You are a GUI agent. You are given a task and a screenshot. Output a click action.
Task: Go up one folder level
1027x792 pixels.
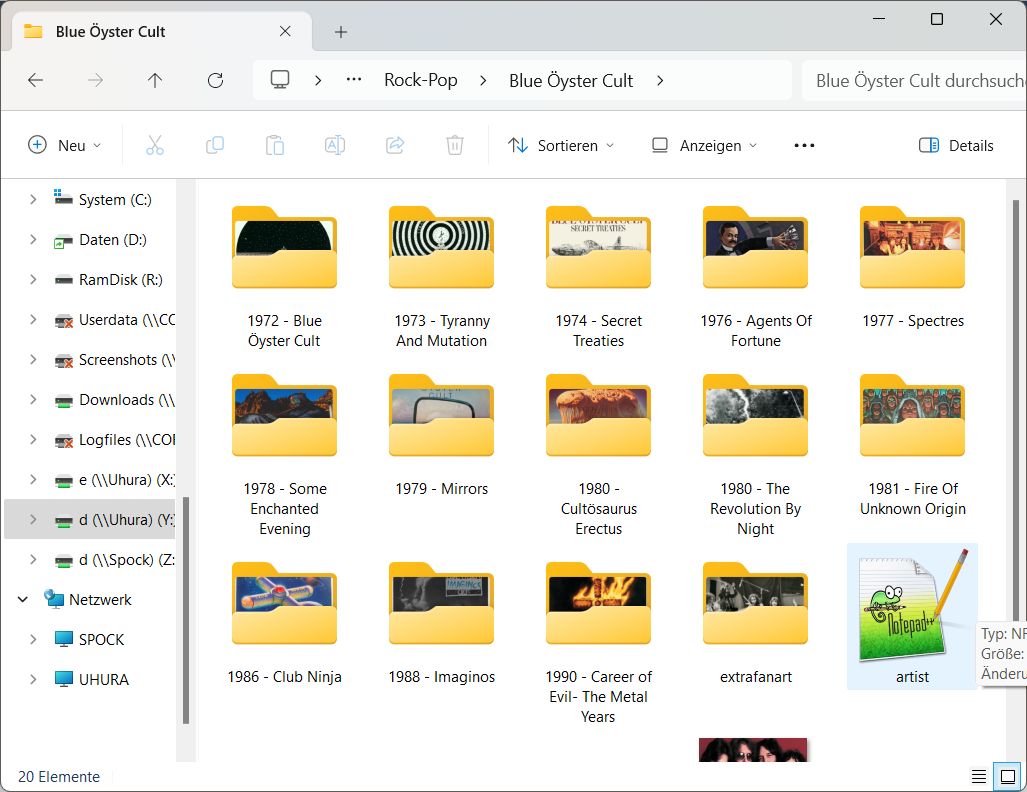[155, 81]
